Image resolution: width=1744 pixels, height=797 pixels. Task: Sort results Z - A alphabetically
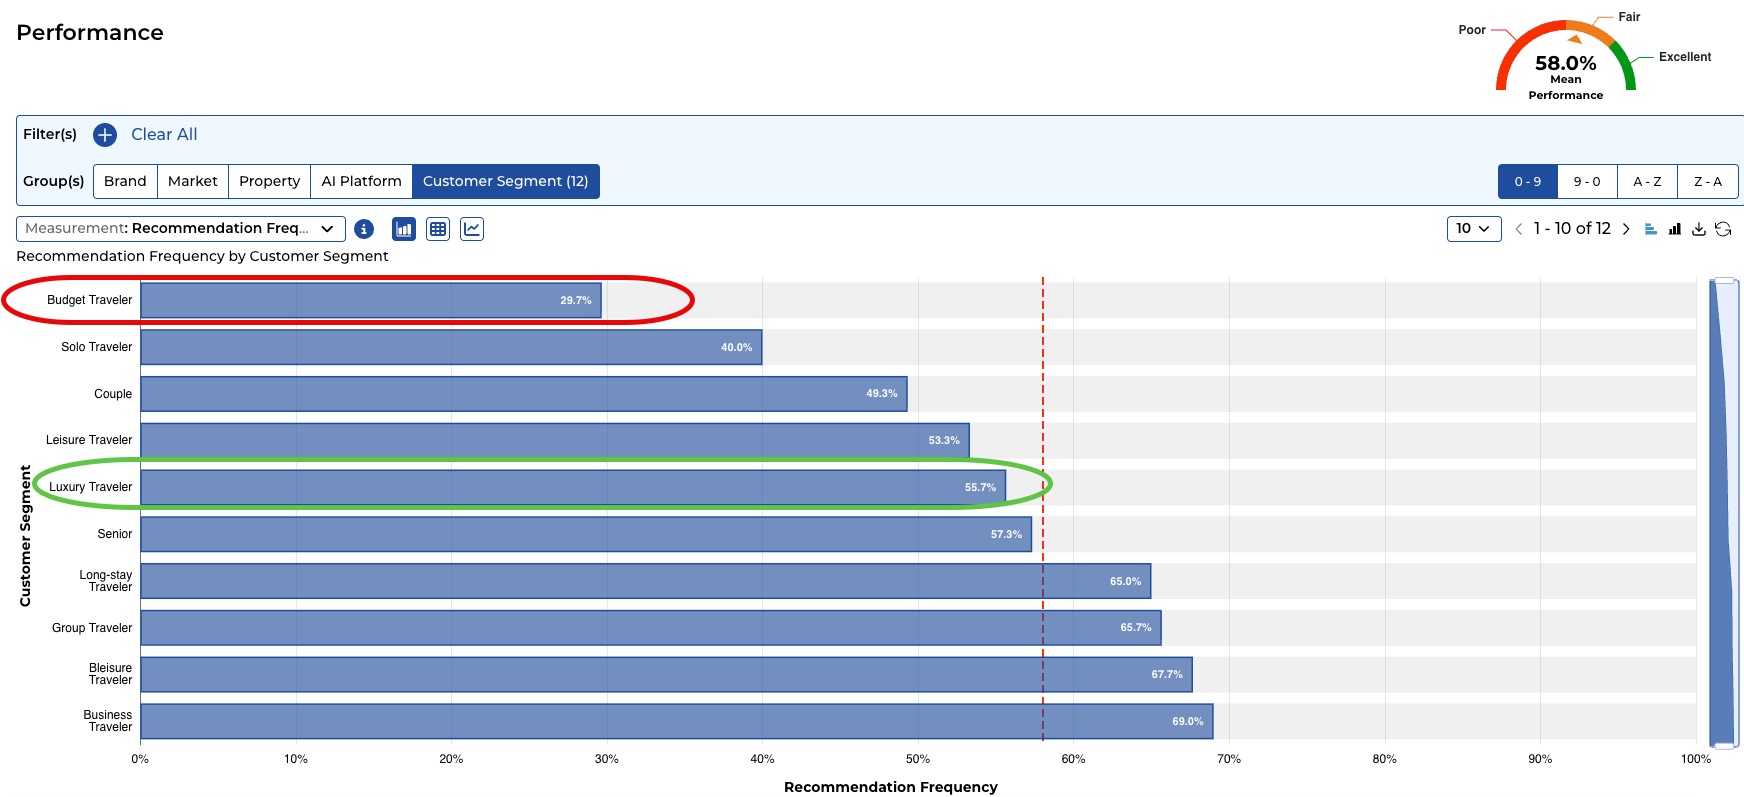tap(1708, 182)
